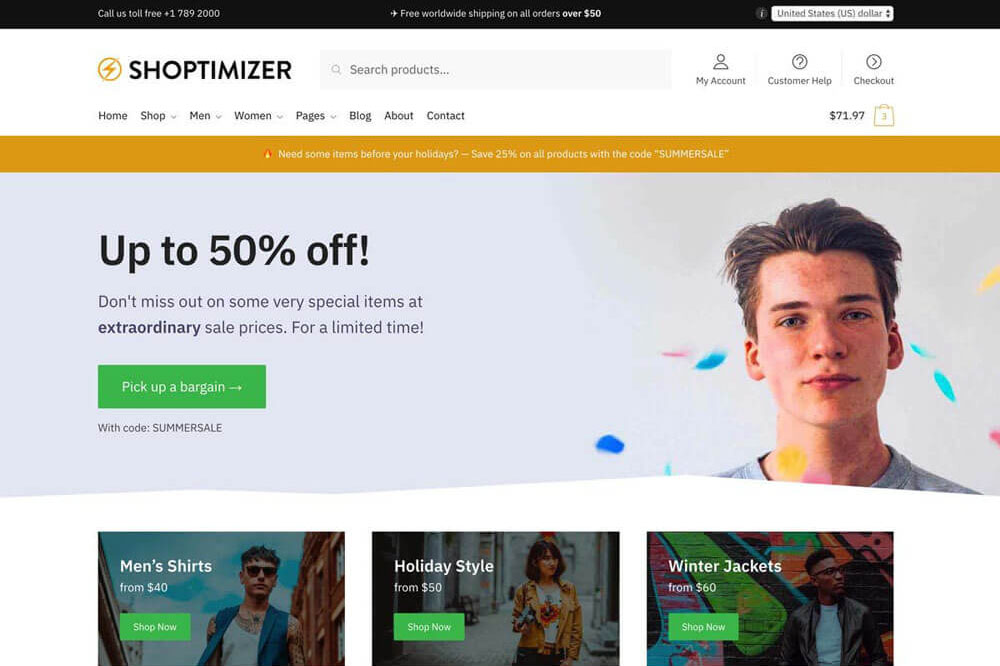
Task: Go to Checkout arrow icon
Action: 874,61
